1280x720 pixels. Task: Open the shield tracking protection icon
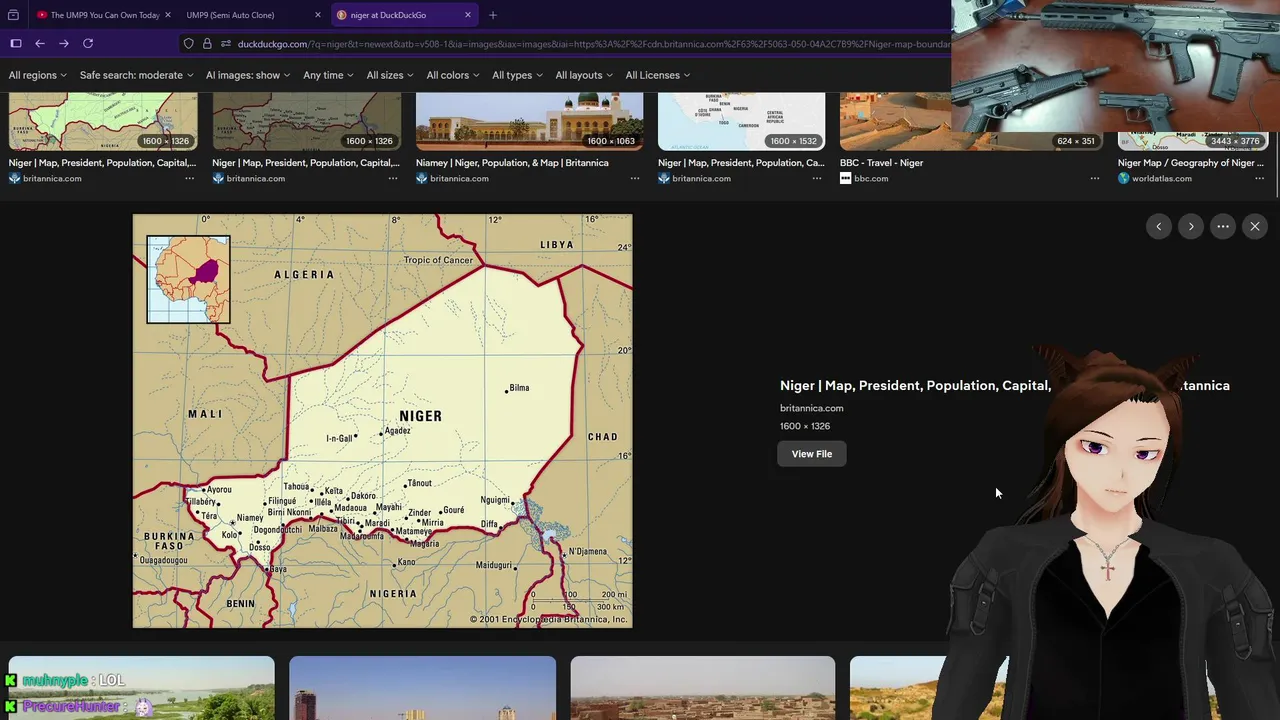coord(188,44)
